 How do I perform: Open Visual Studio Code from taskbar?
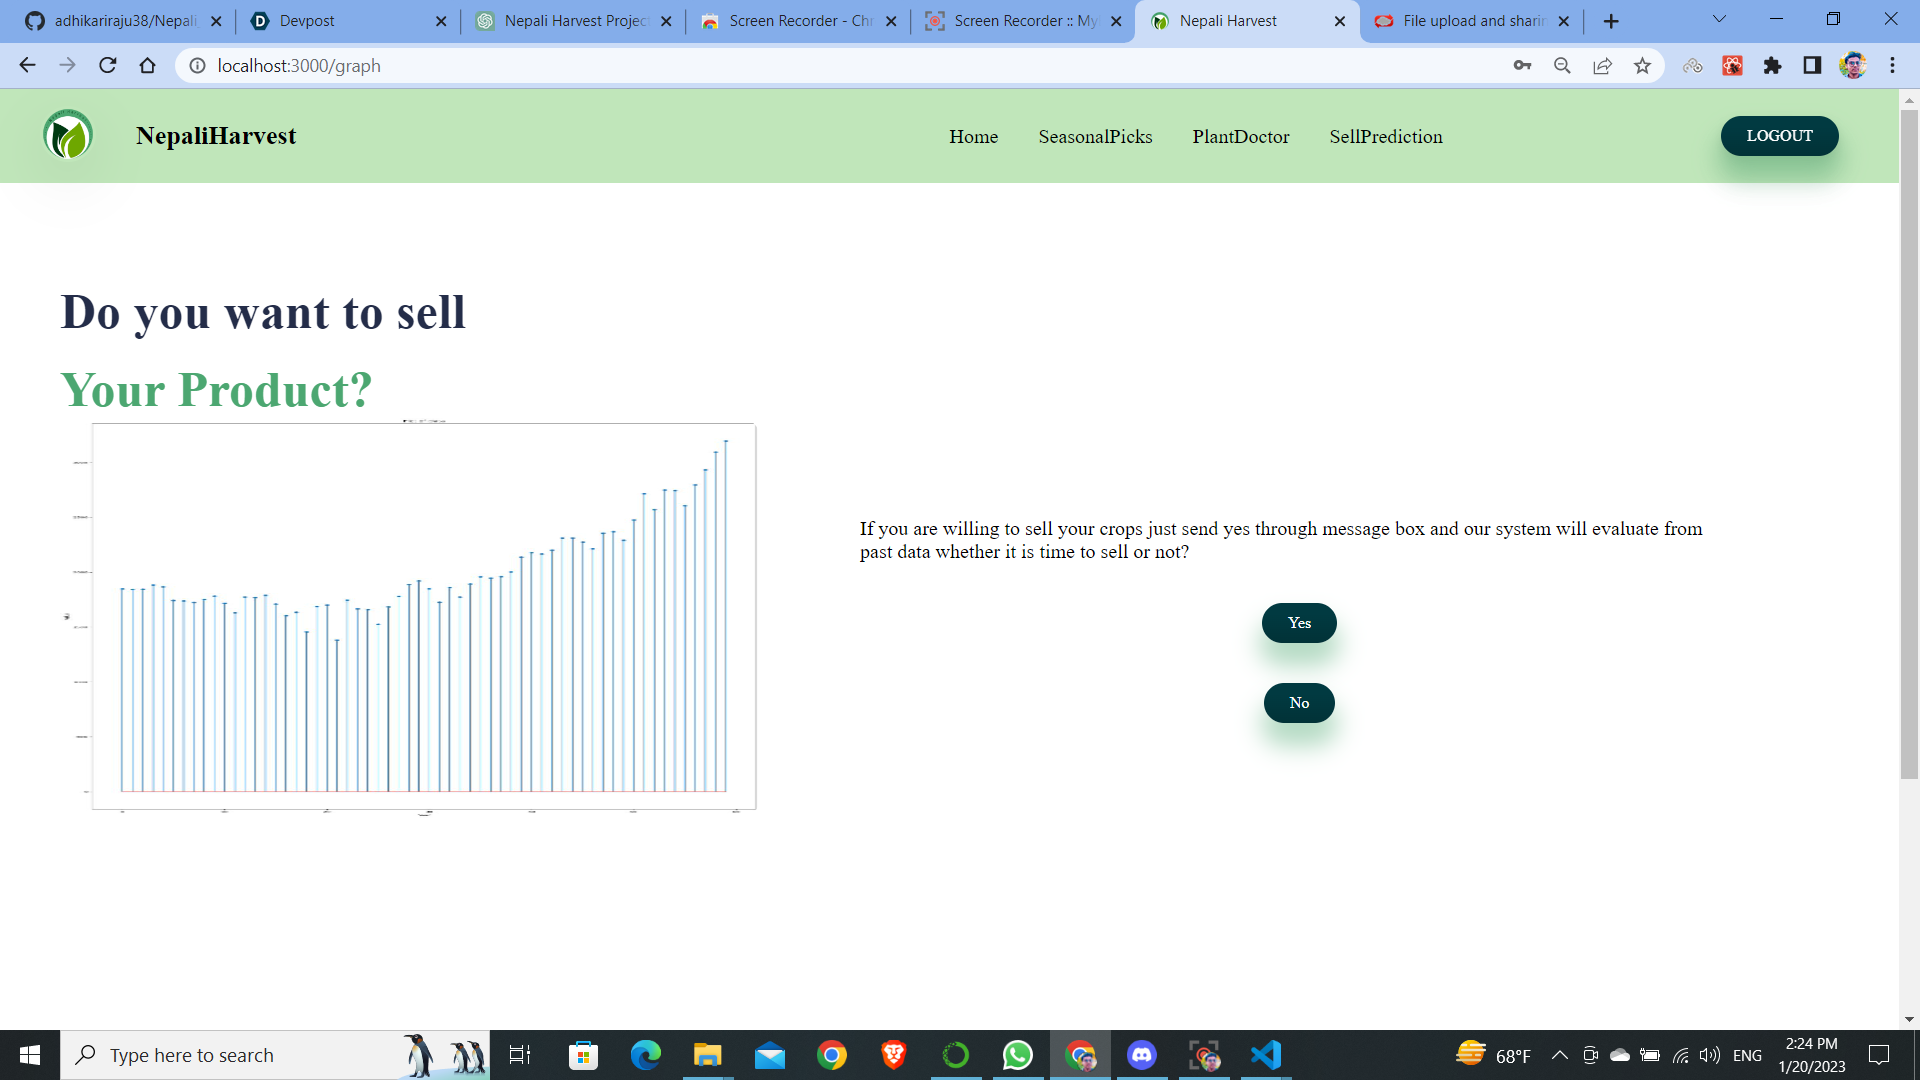1265,1055
